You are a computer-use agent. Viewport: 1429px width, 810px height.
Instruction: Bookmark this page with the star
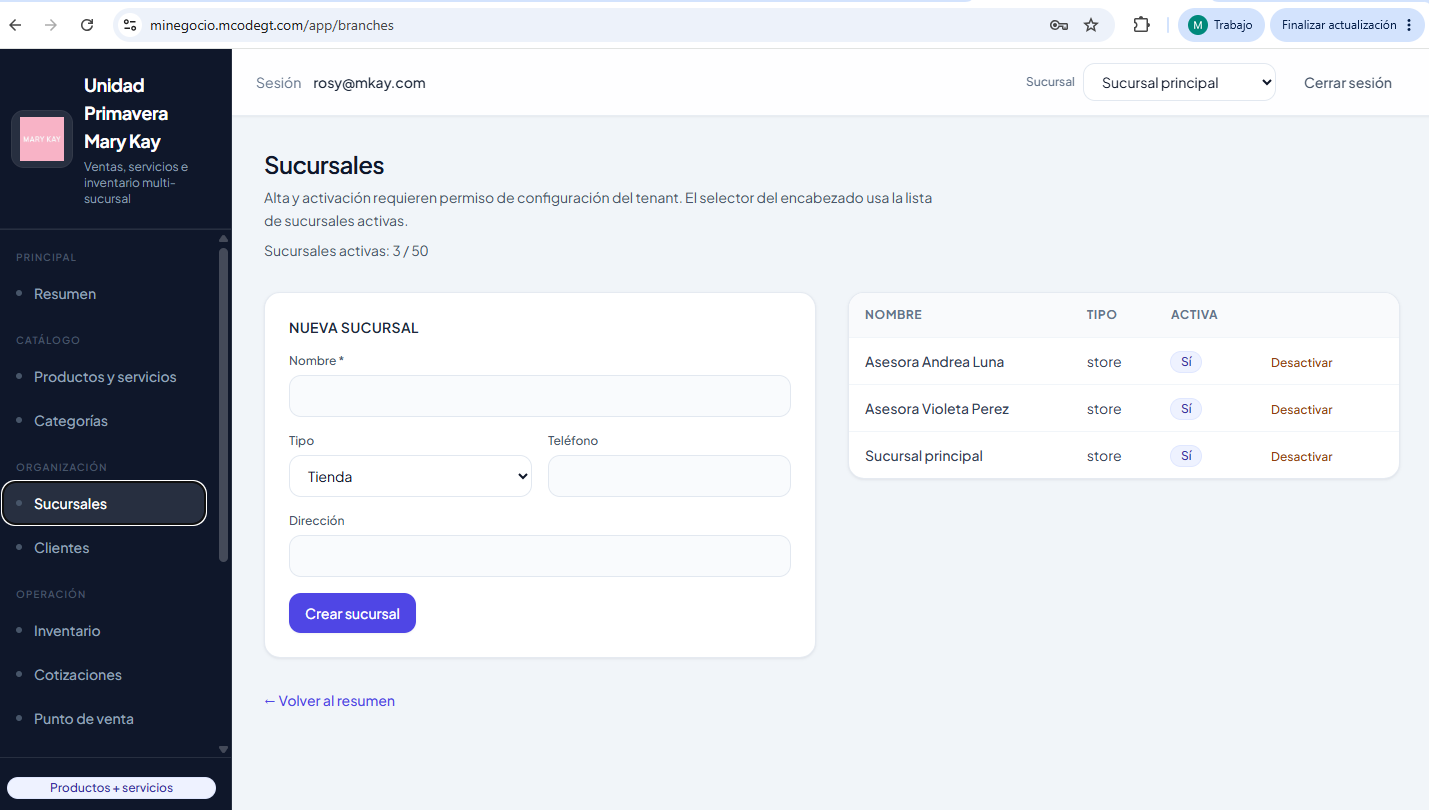(x=1091, y=25)
